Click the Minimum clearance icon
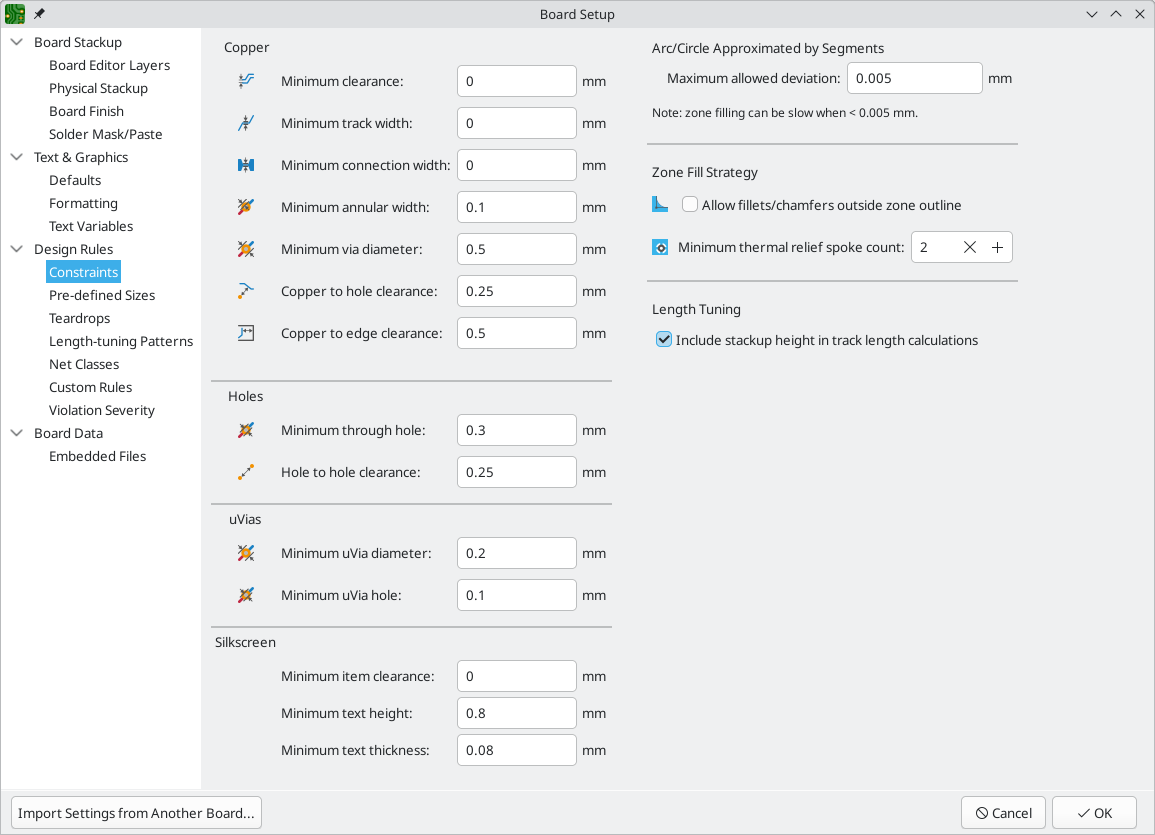 tap(246, 81)
